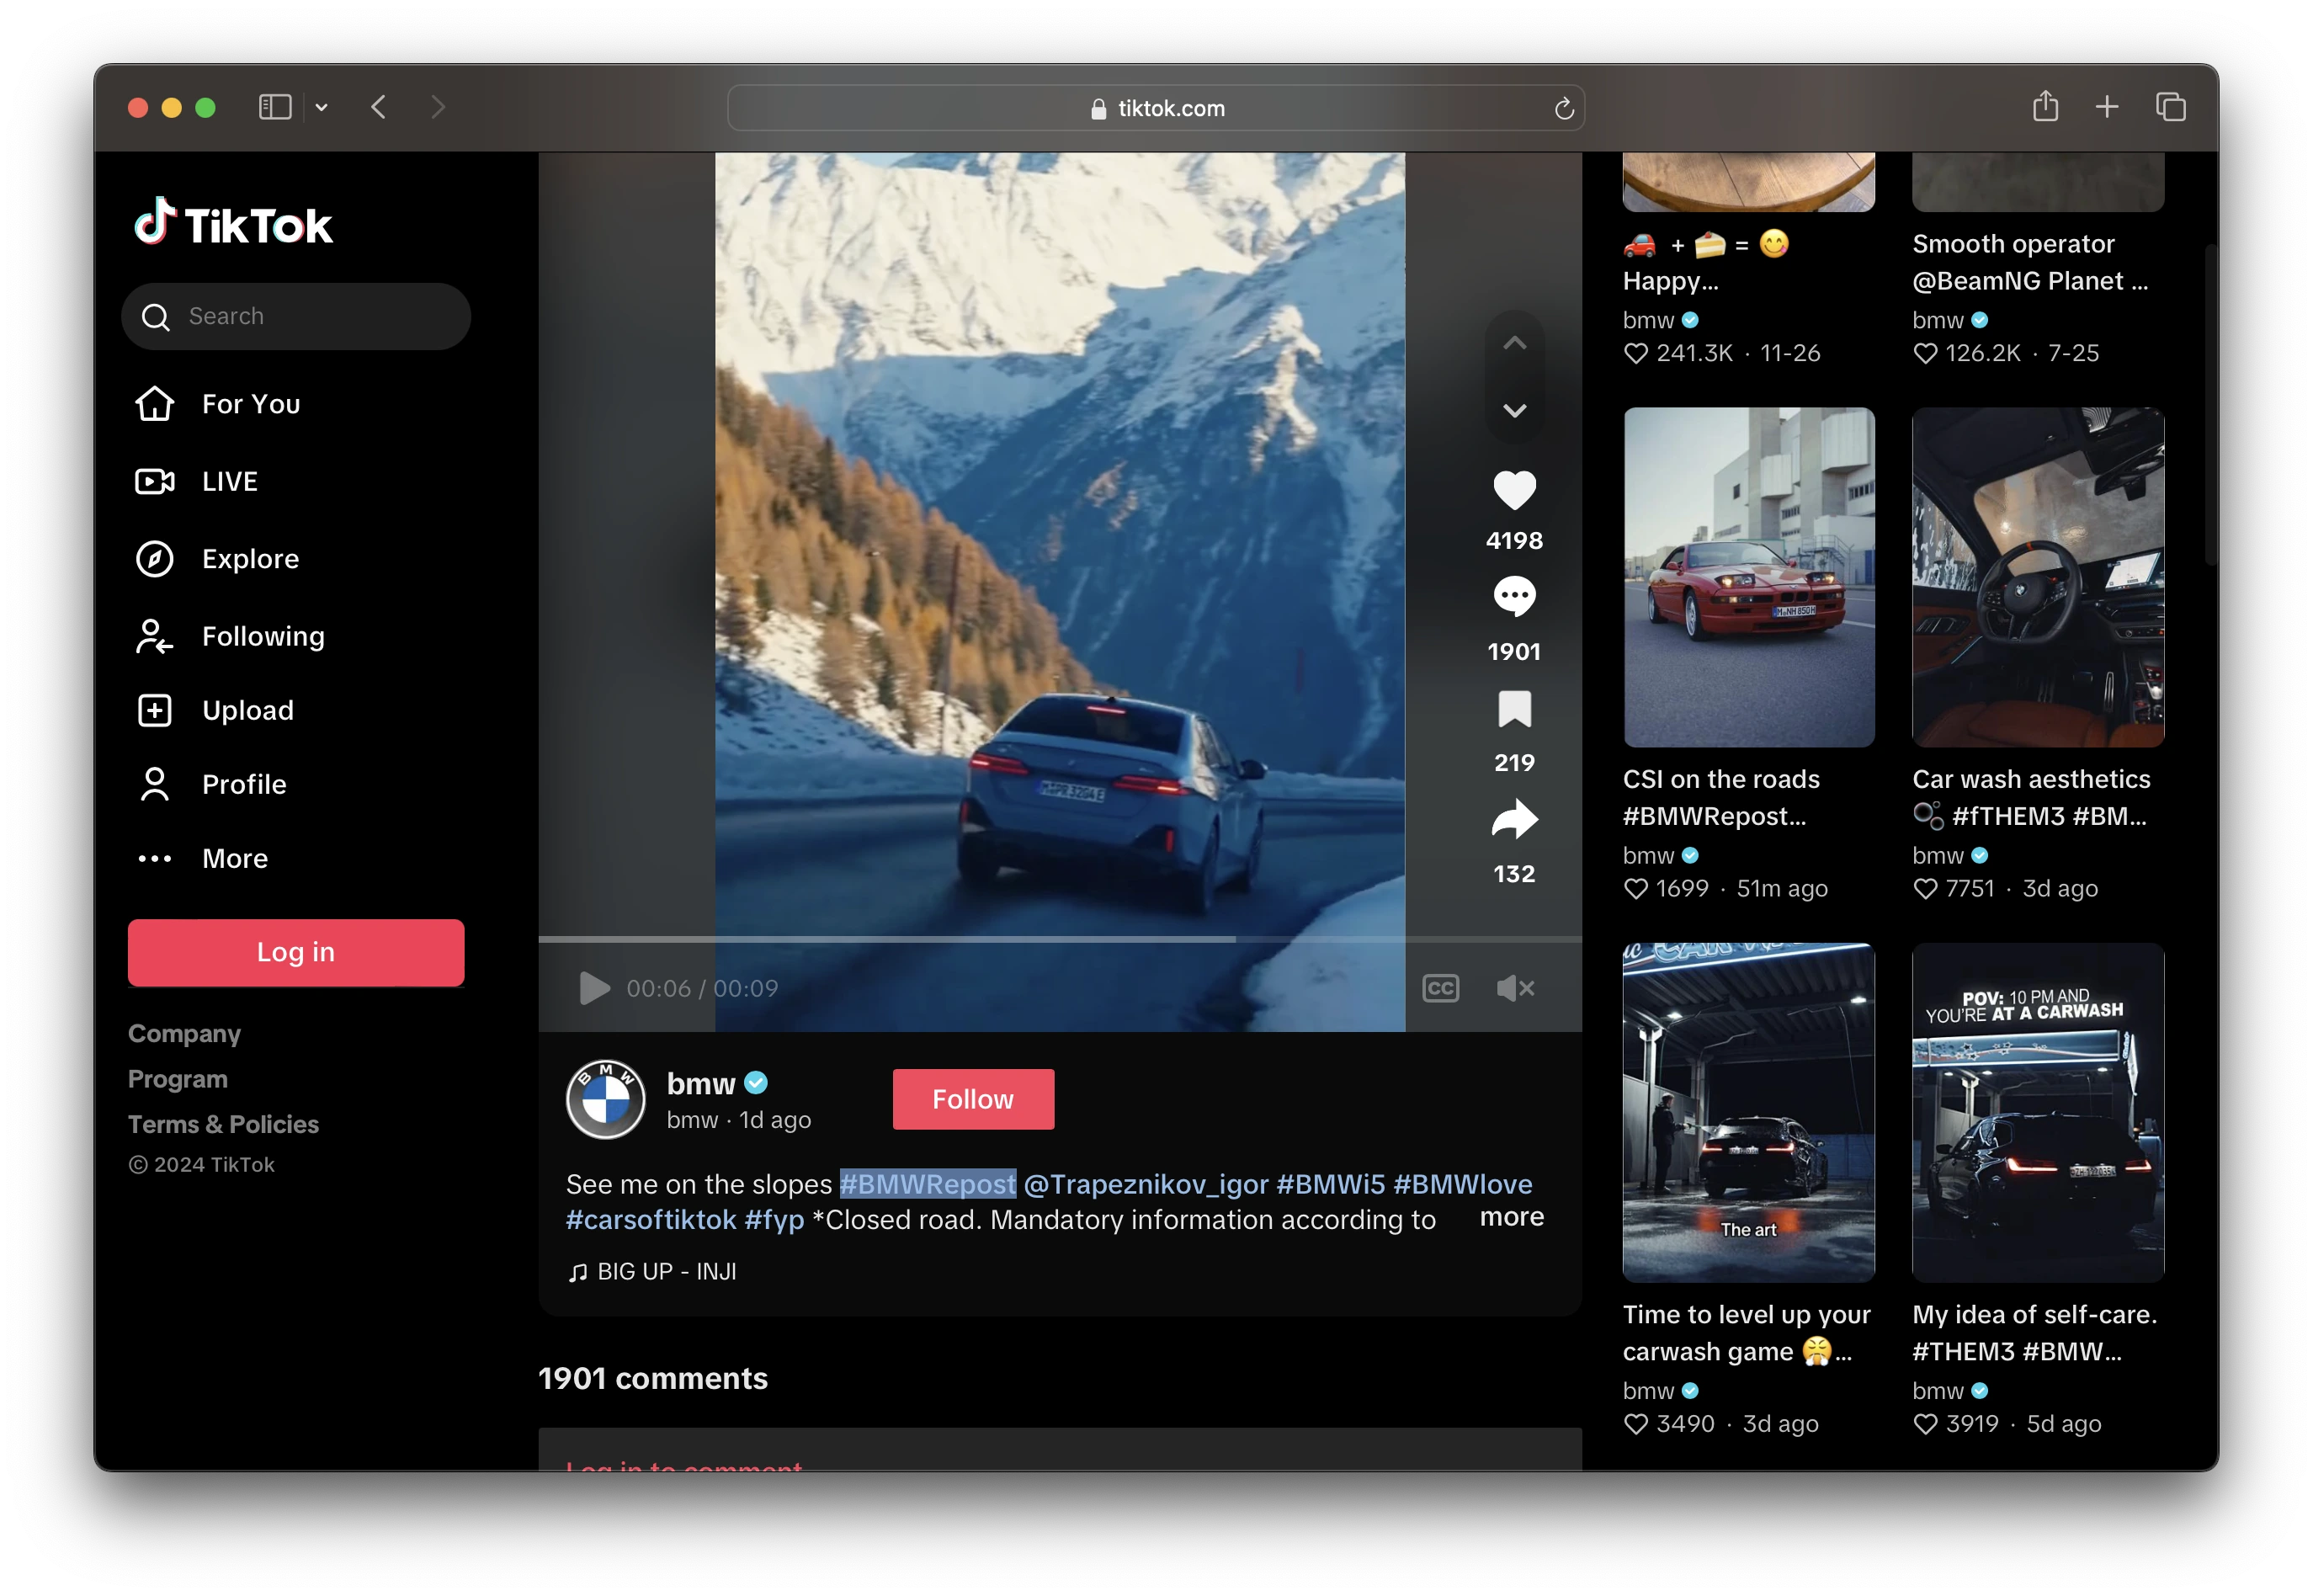Image resolution: width=2313 pixels, height=1596 pixels.
Task: Open @Trapeznikov_igor profile mention
Action: (1146, 1184)
